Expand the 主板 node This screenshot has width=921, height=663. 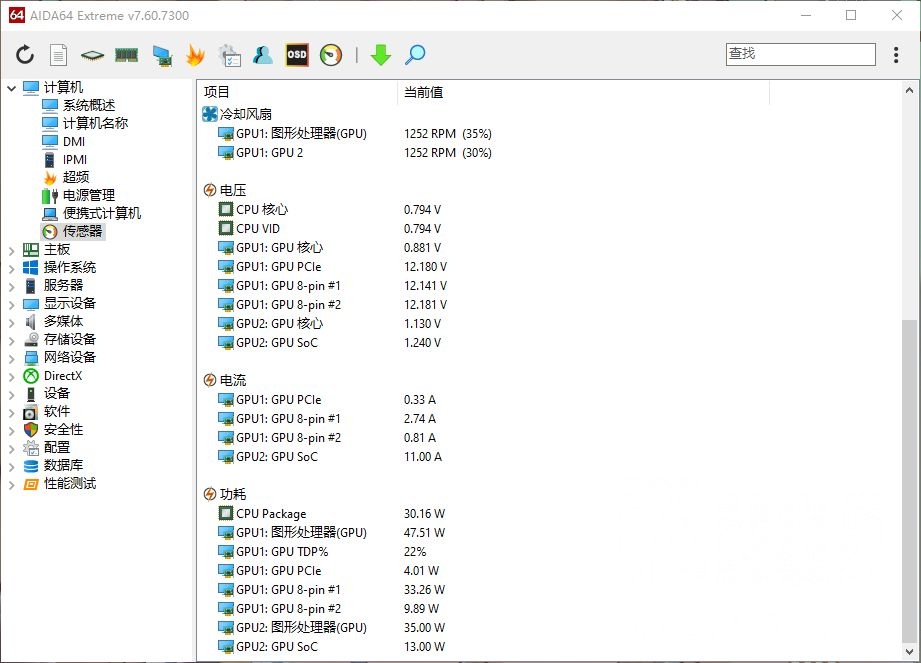click(10, 248)
